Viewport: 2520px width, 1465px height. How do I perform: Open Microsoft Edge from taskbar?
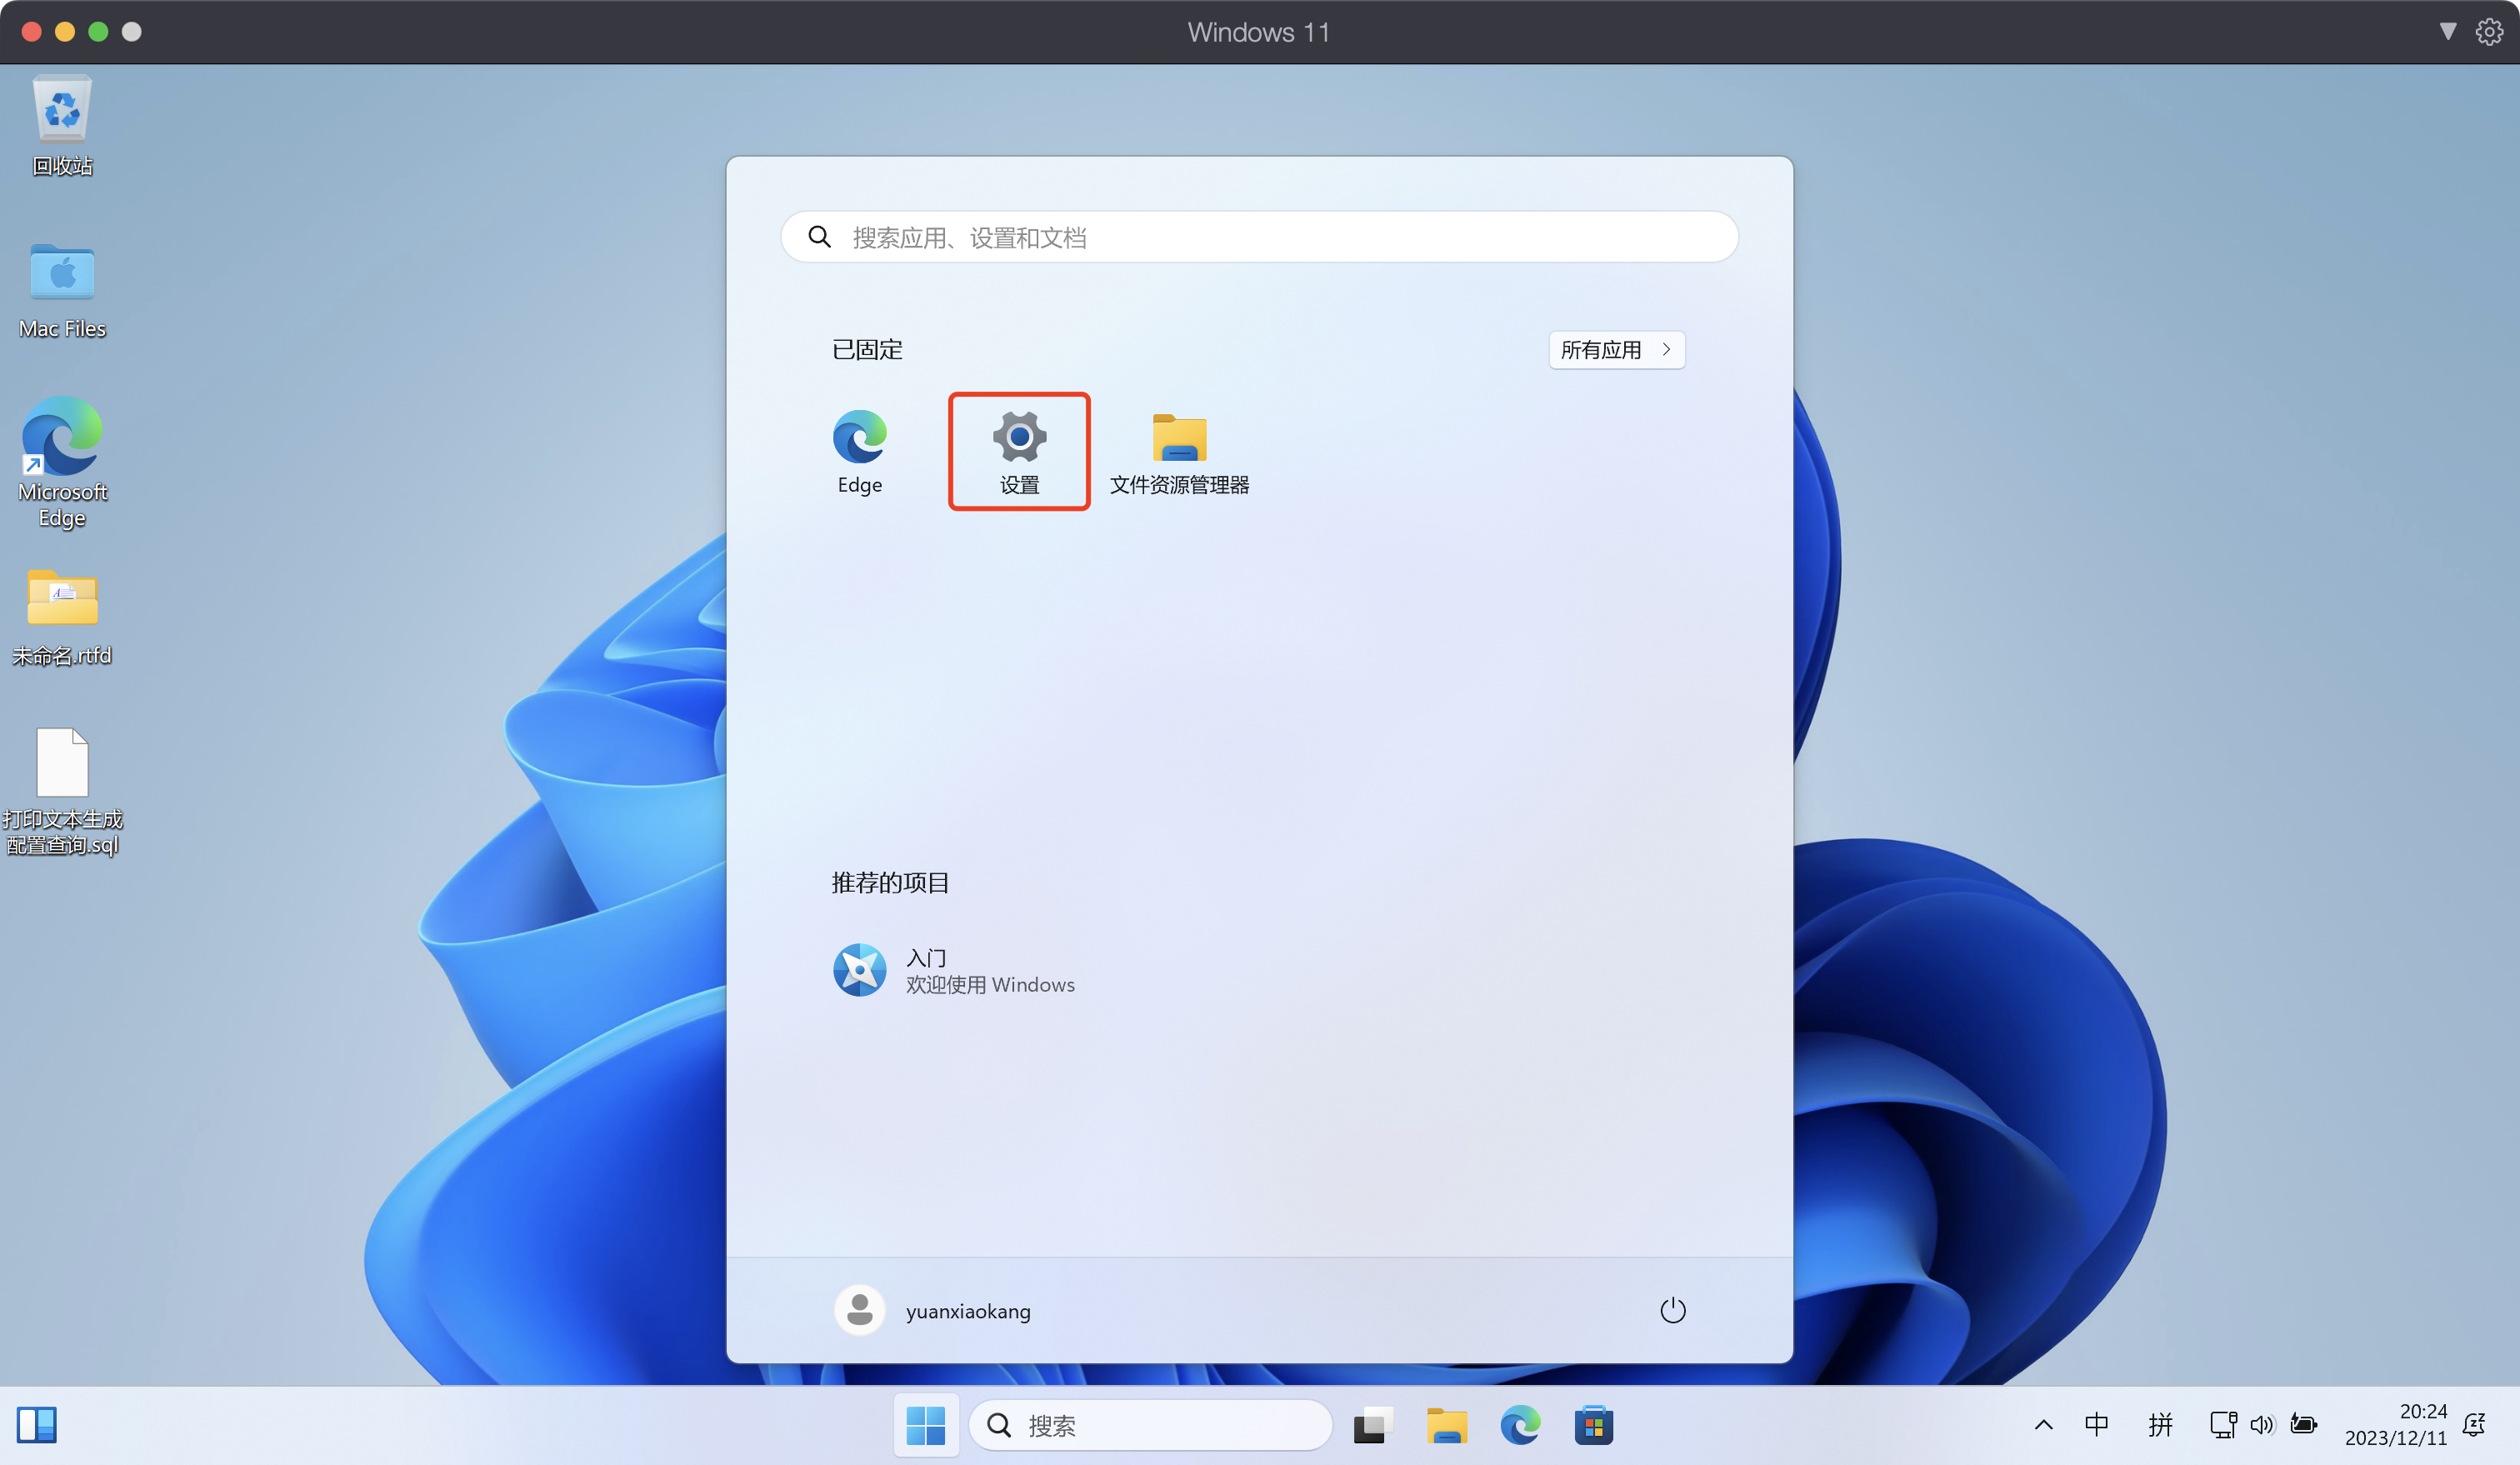1519,1425
